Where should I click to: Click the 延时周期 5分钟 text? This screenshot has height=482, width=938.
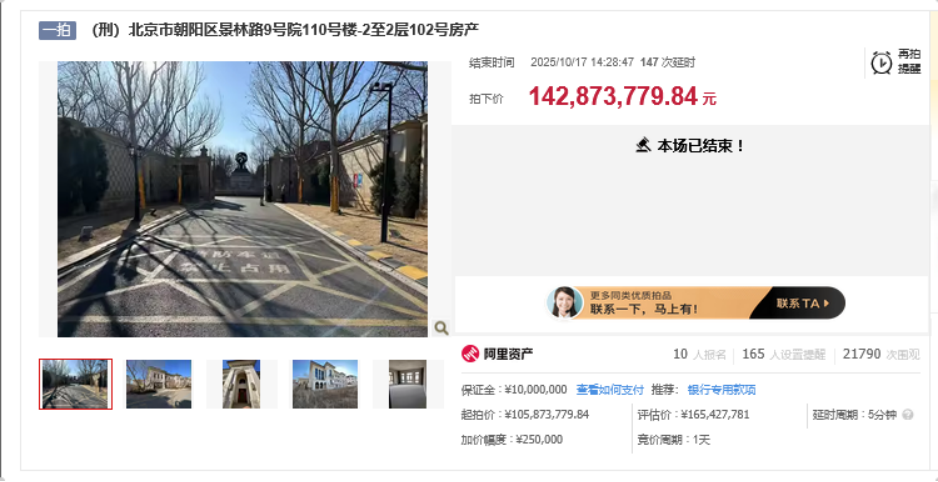point(855,414)
